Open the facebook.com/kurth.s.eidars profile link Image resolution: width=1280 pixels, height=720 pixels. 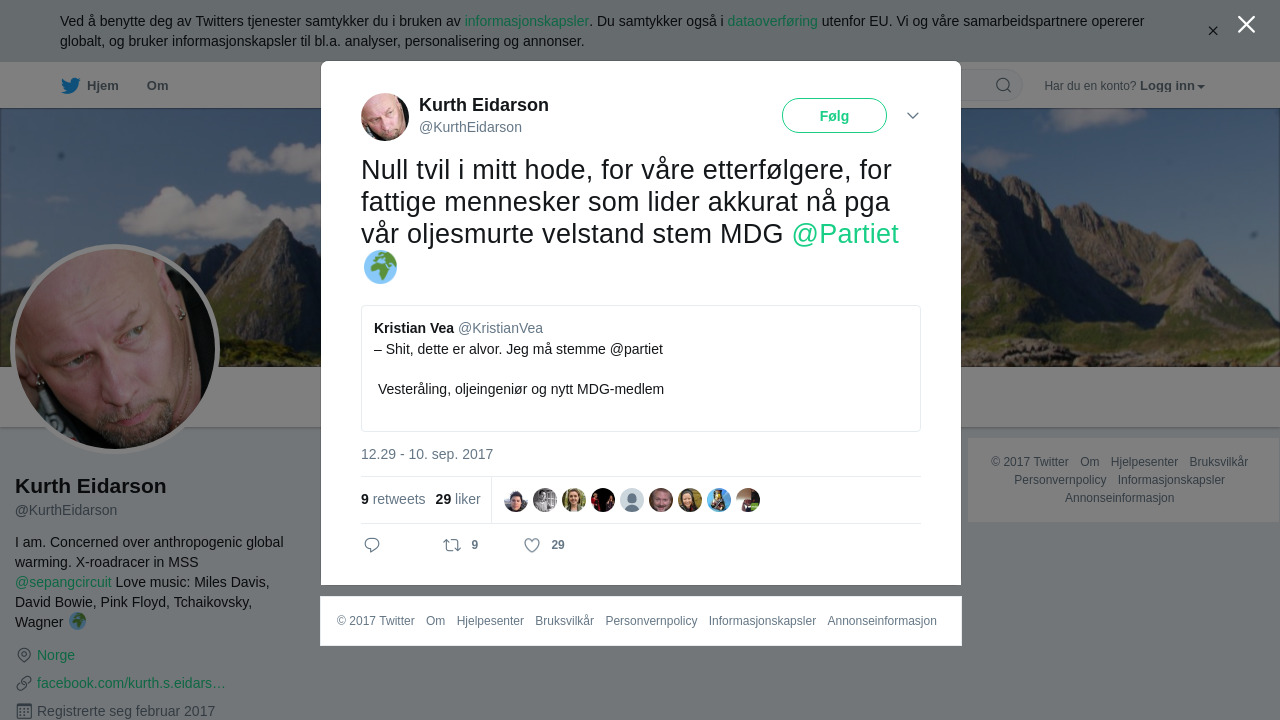point(131,683)
